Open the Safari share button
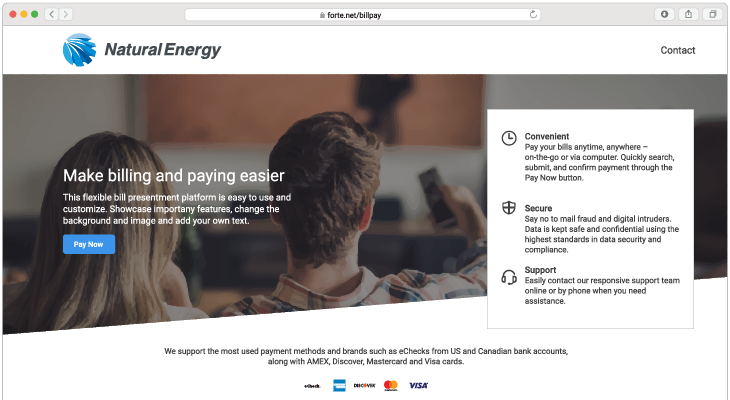The image size is (730, 400). (689, 14)
